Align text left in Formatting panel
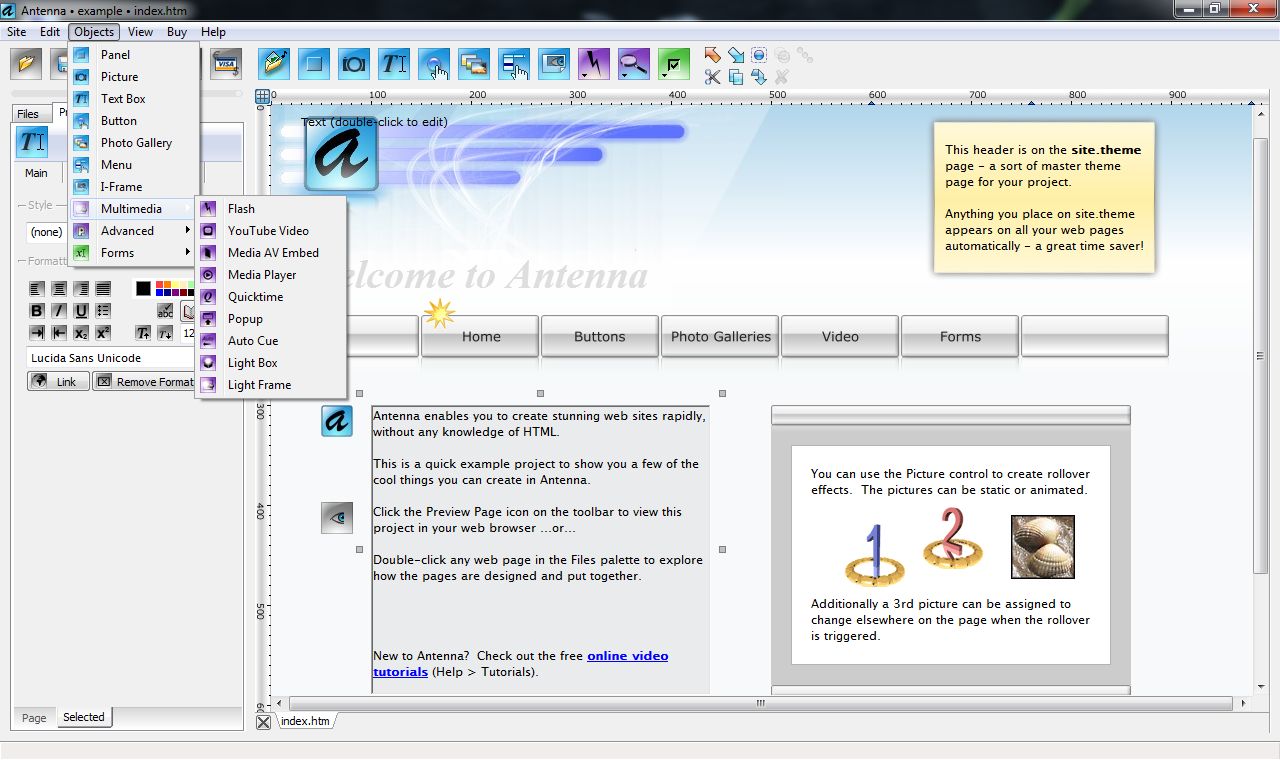This screenshot has height=760, width=1280. (x=37, y=289)
